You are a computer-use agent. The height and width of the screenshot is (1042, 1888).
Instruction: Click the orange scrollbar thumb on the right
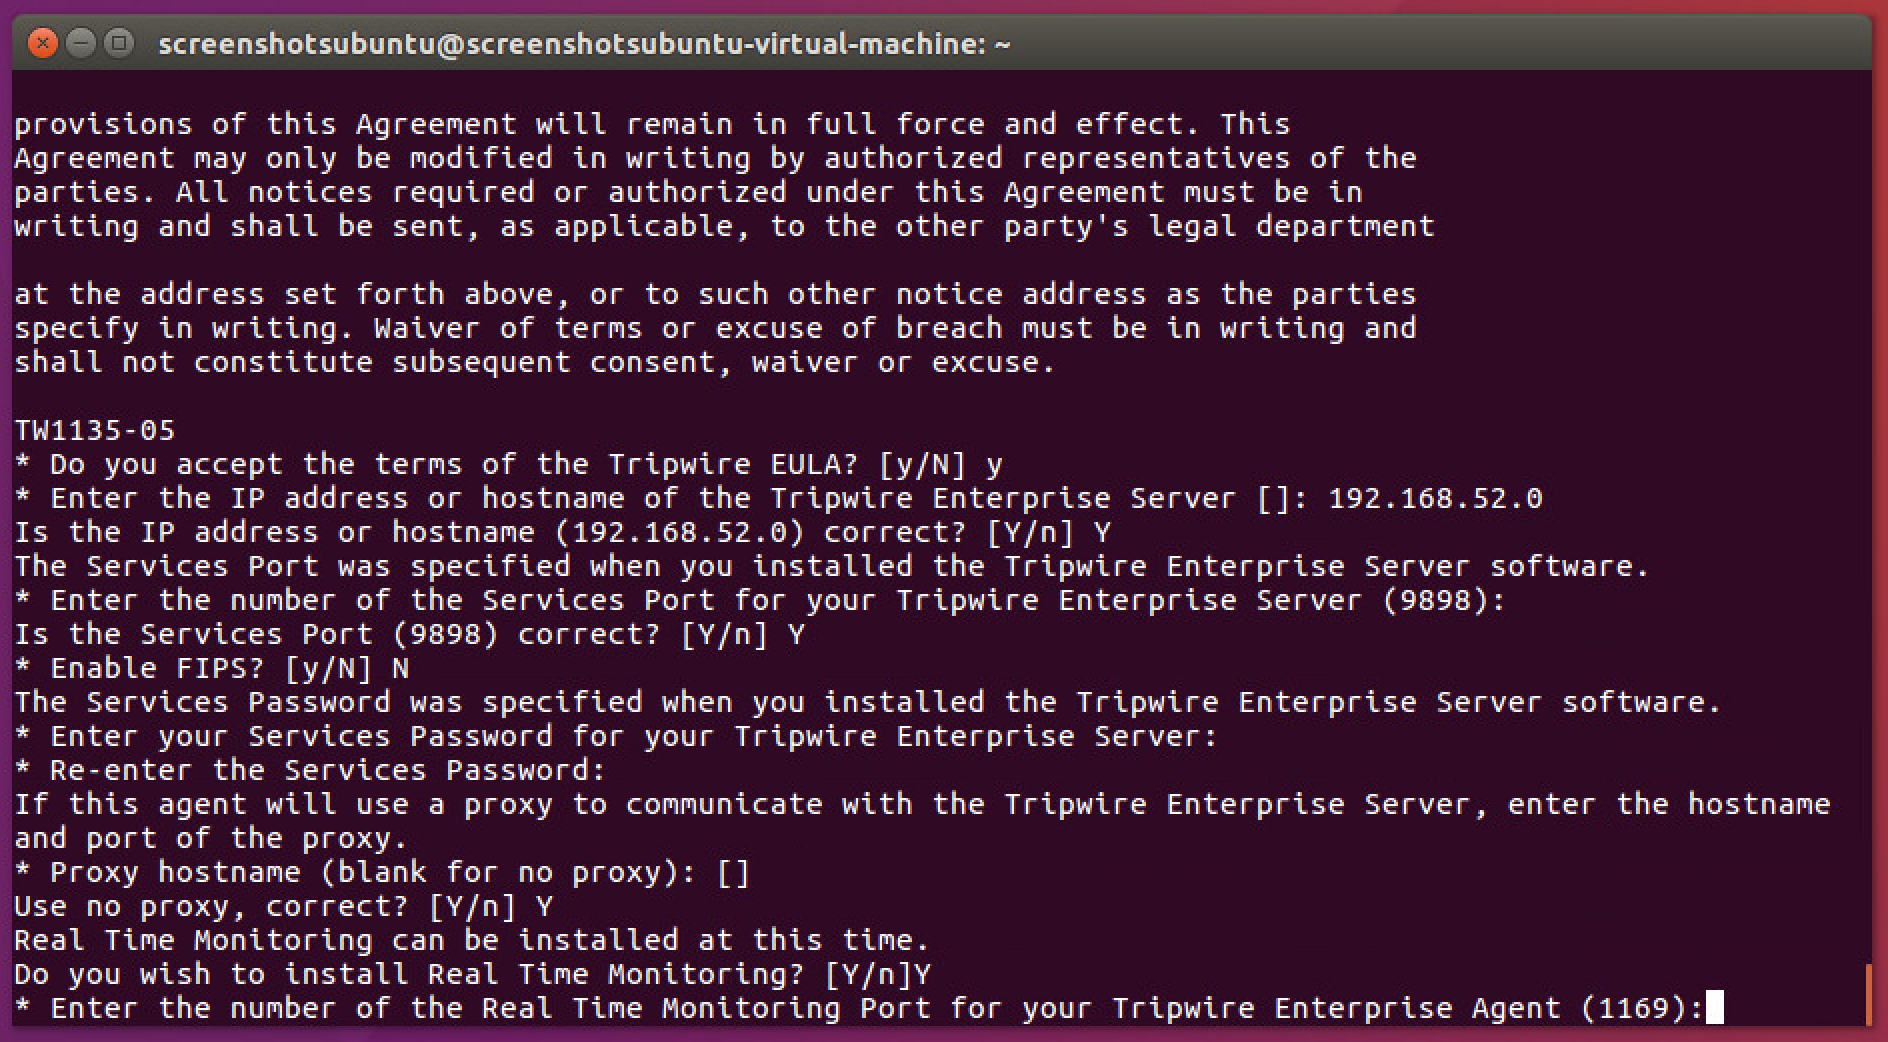coord(1867,993)
